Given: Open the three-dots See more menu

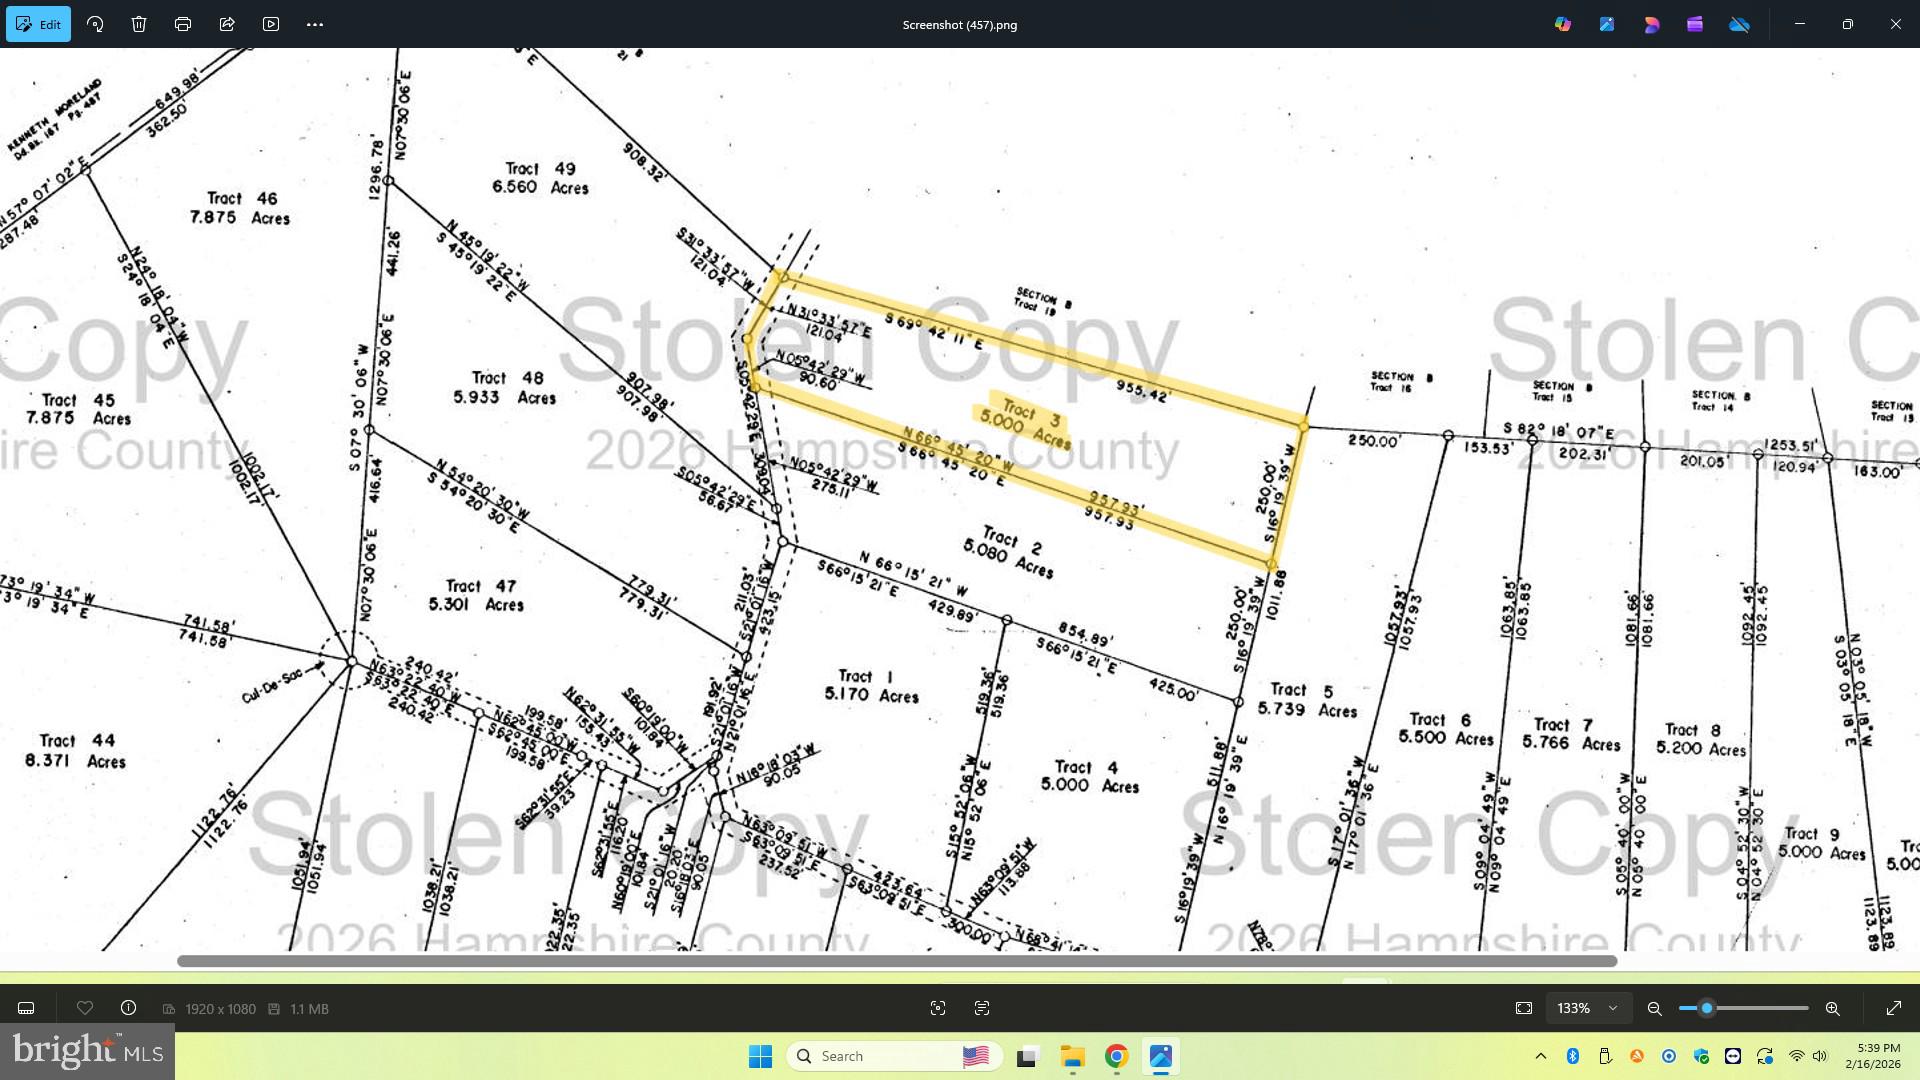Looking at the screenshot, I should 315,24.
